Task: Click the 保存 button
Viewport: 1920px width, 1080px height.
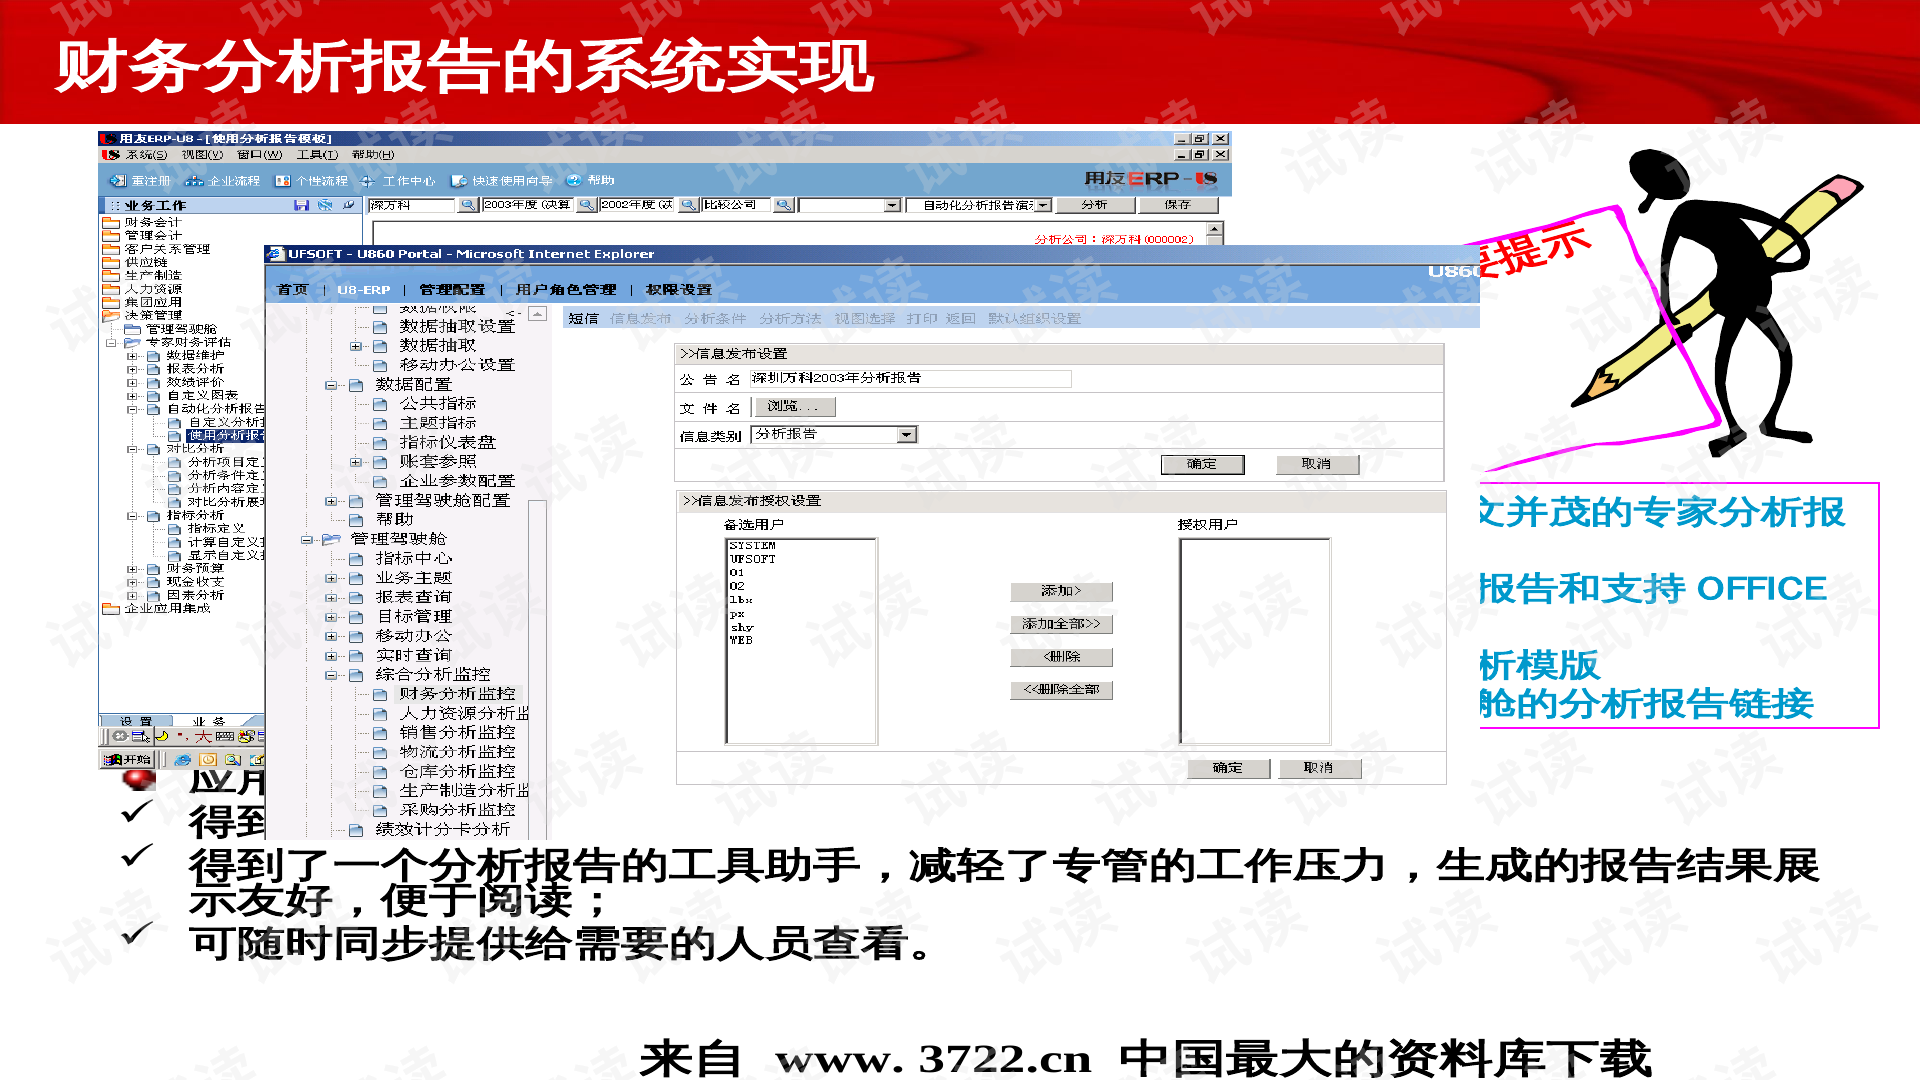Action: 1178,205
